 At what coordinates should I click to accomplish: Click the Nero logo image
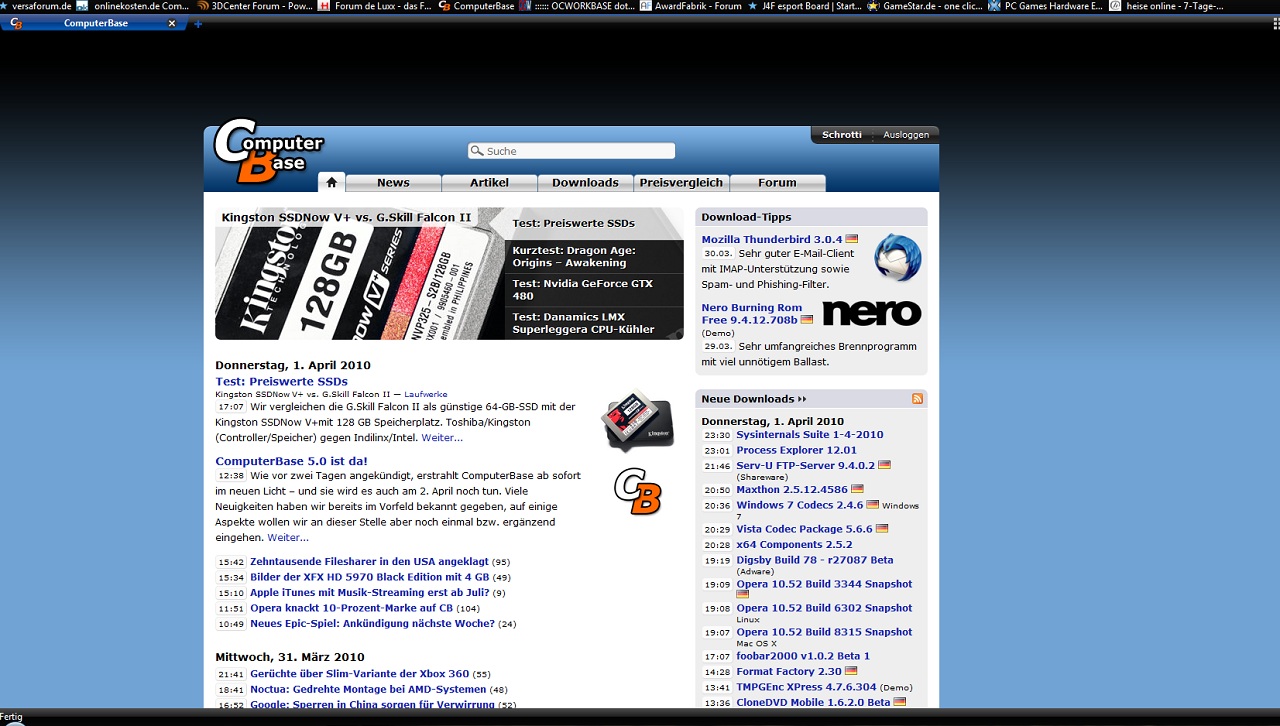pyautogui.click(x=872, y=313)
